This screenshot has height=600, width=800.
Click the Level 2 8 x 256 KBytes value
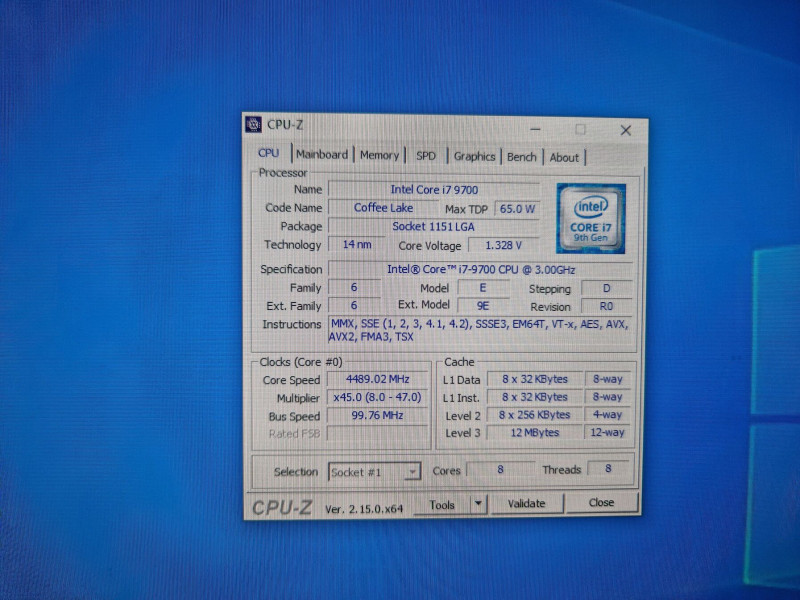535,415
